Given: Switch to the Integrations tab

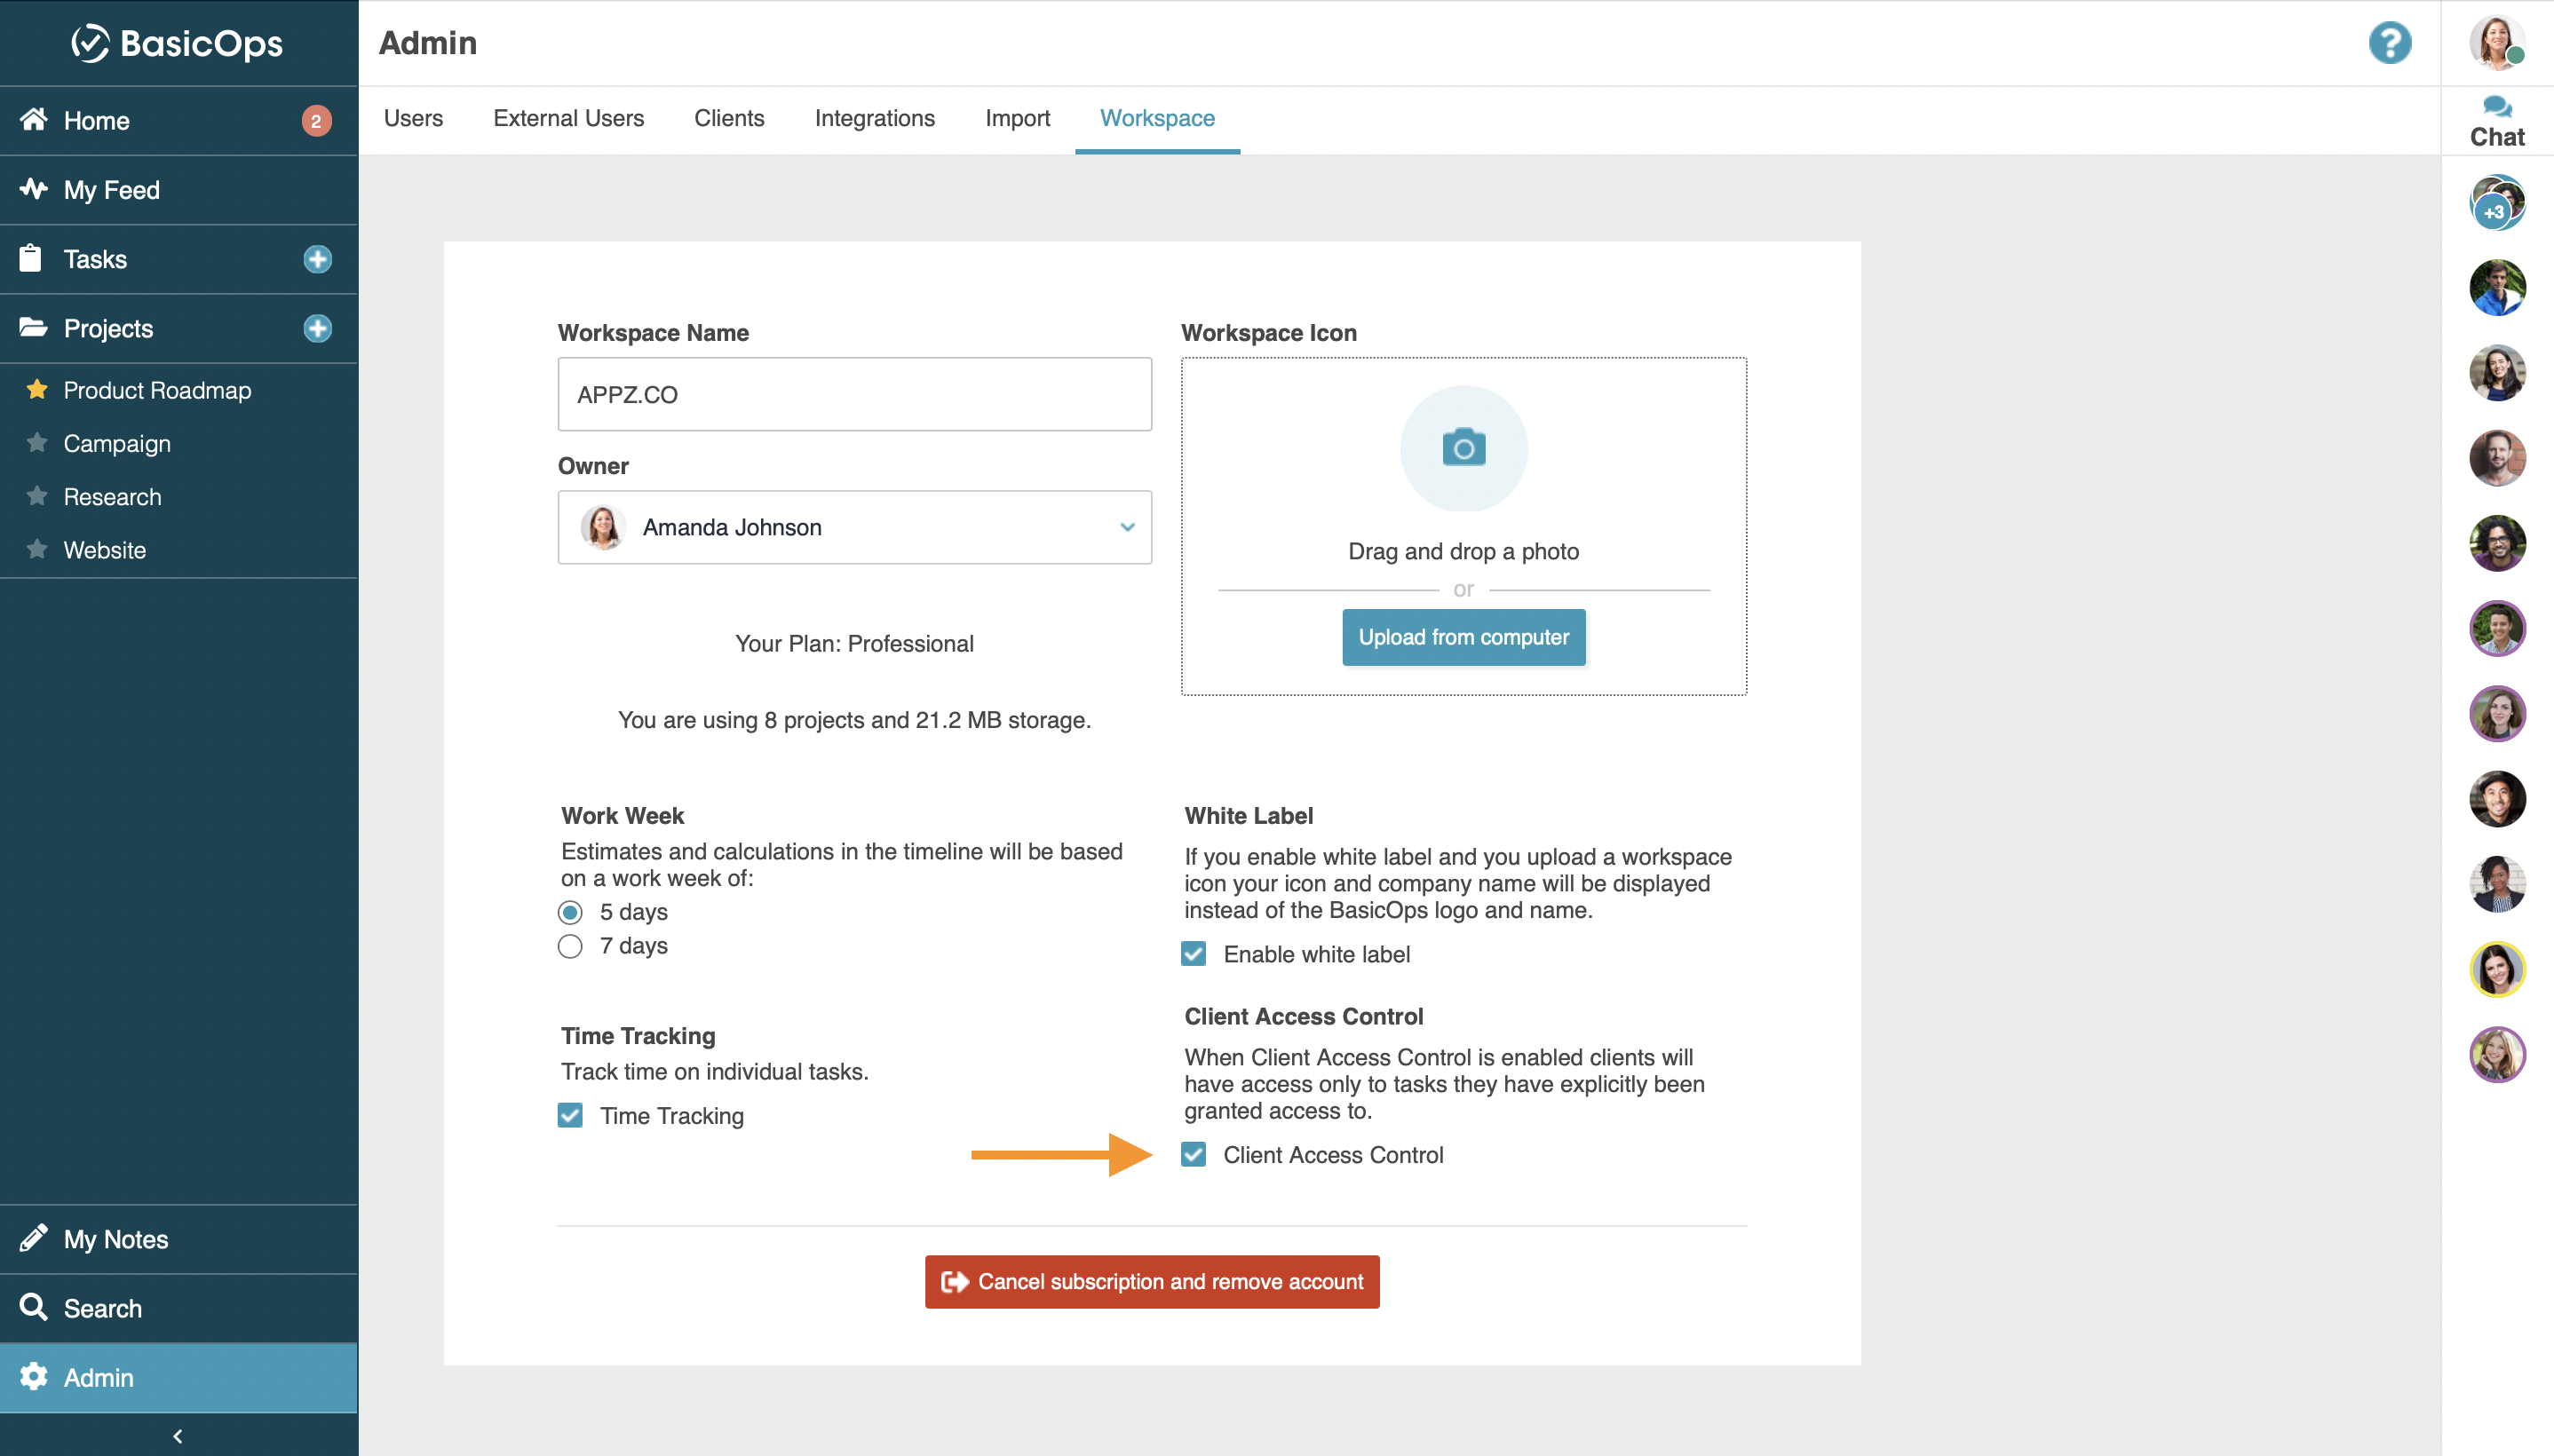Looking at the screenshot, I should [874, 118].
